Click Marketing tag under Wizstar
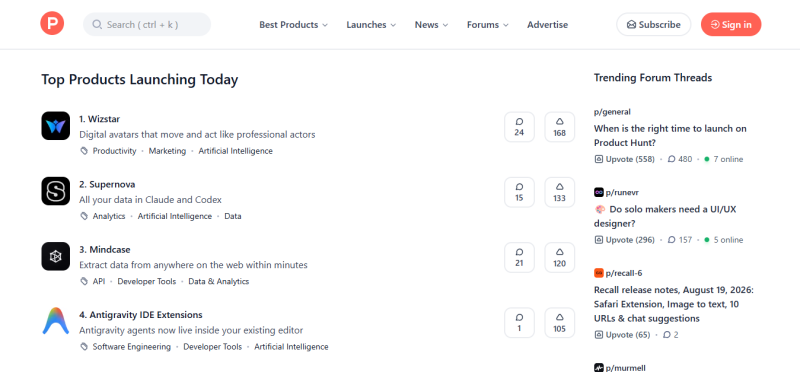Screen dimensions: 800x372 (x=167, y=151)
